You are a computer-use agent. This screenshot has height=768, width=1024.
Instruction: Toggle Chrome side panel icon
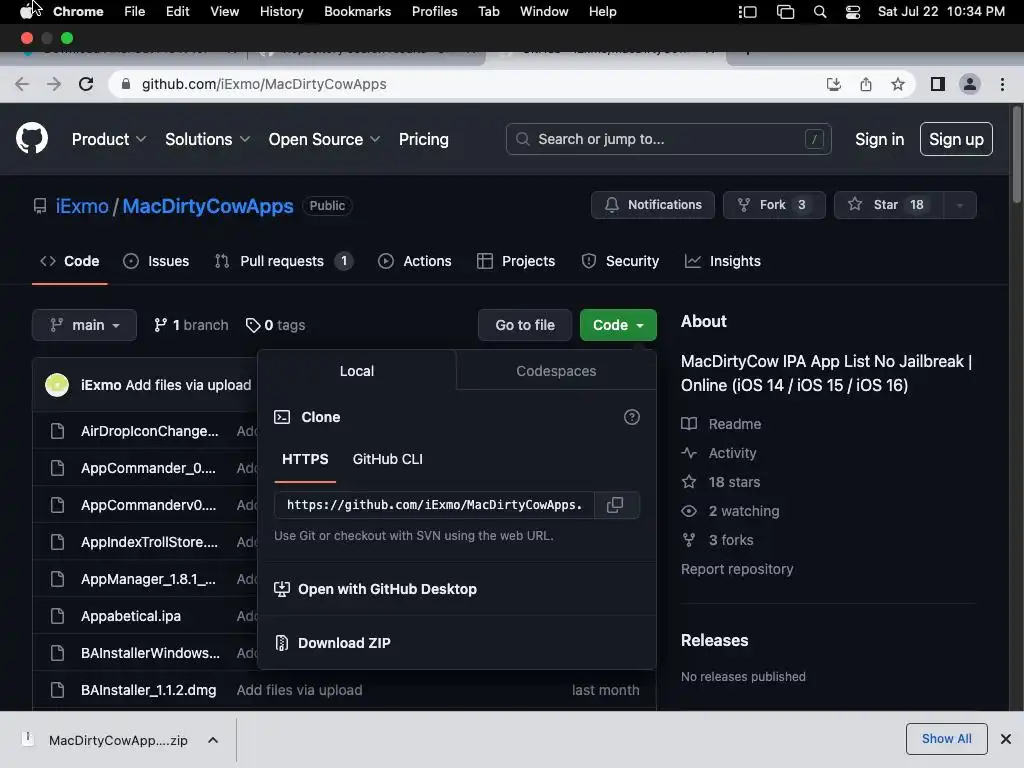(938, 84)
